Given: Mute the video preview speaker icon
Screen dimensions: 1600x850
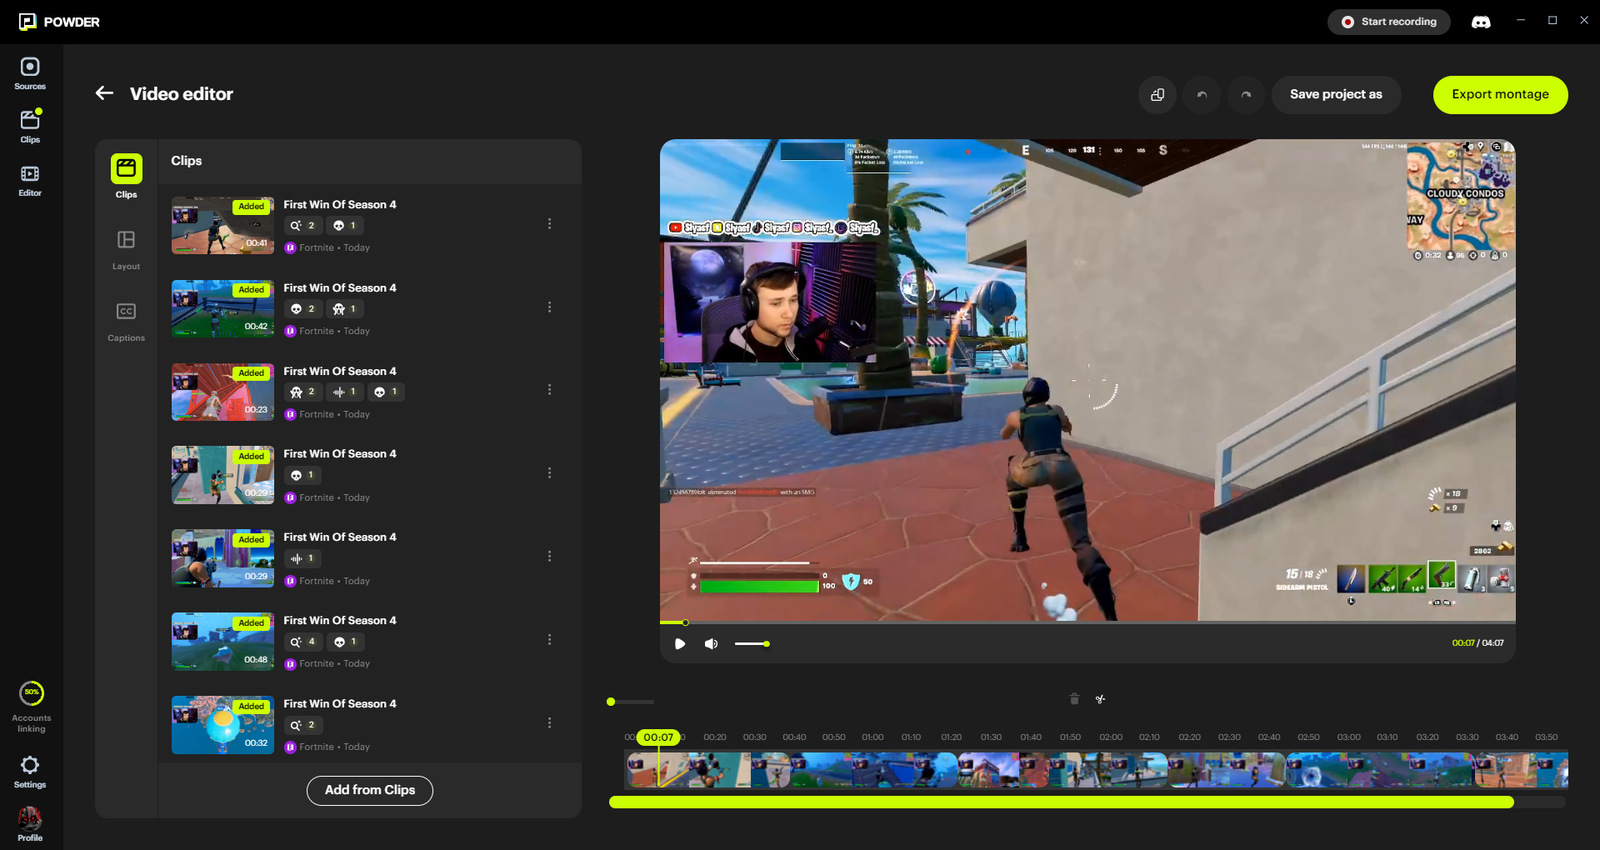Looking at the screenshot, I should (x=711, y=644).
